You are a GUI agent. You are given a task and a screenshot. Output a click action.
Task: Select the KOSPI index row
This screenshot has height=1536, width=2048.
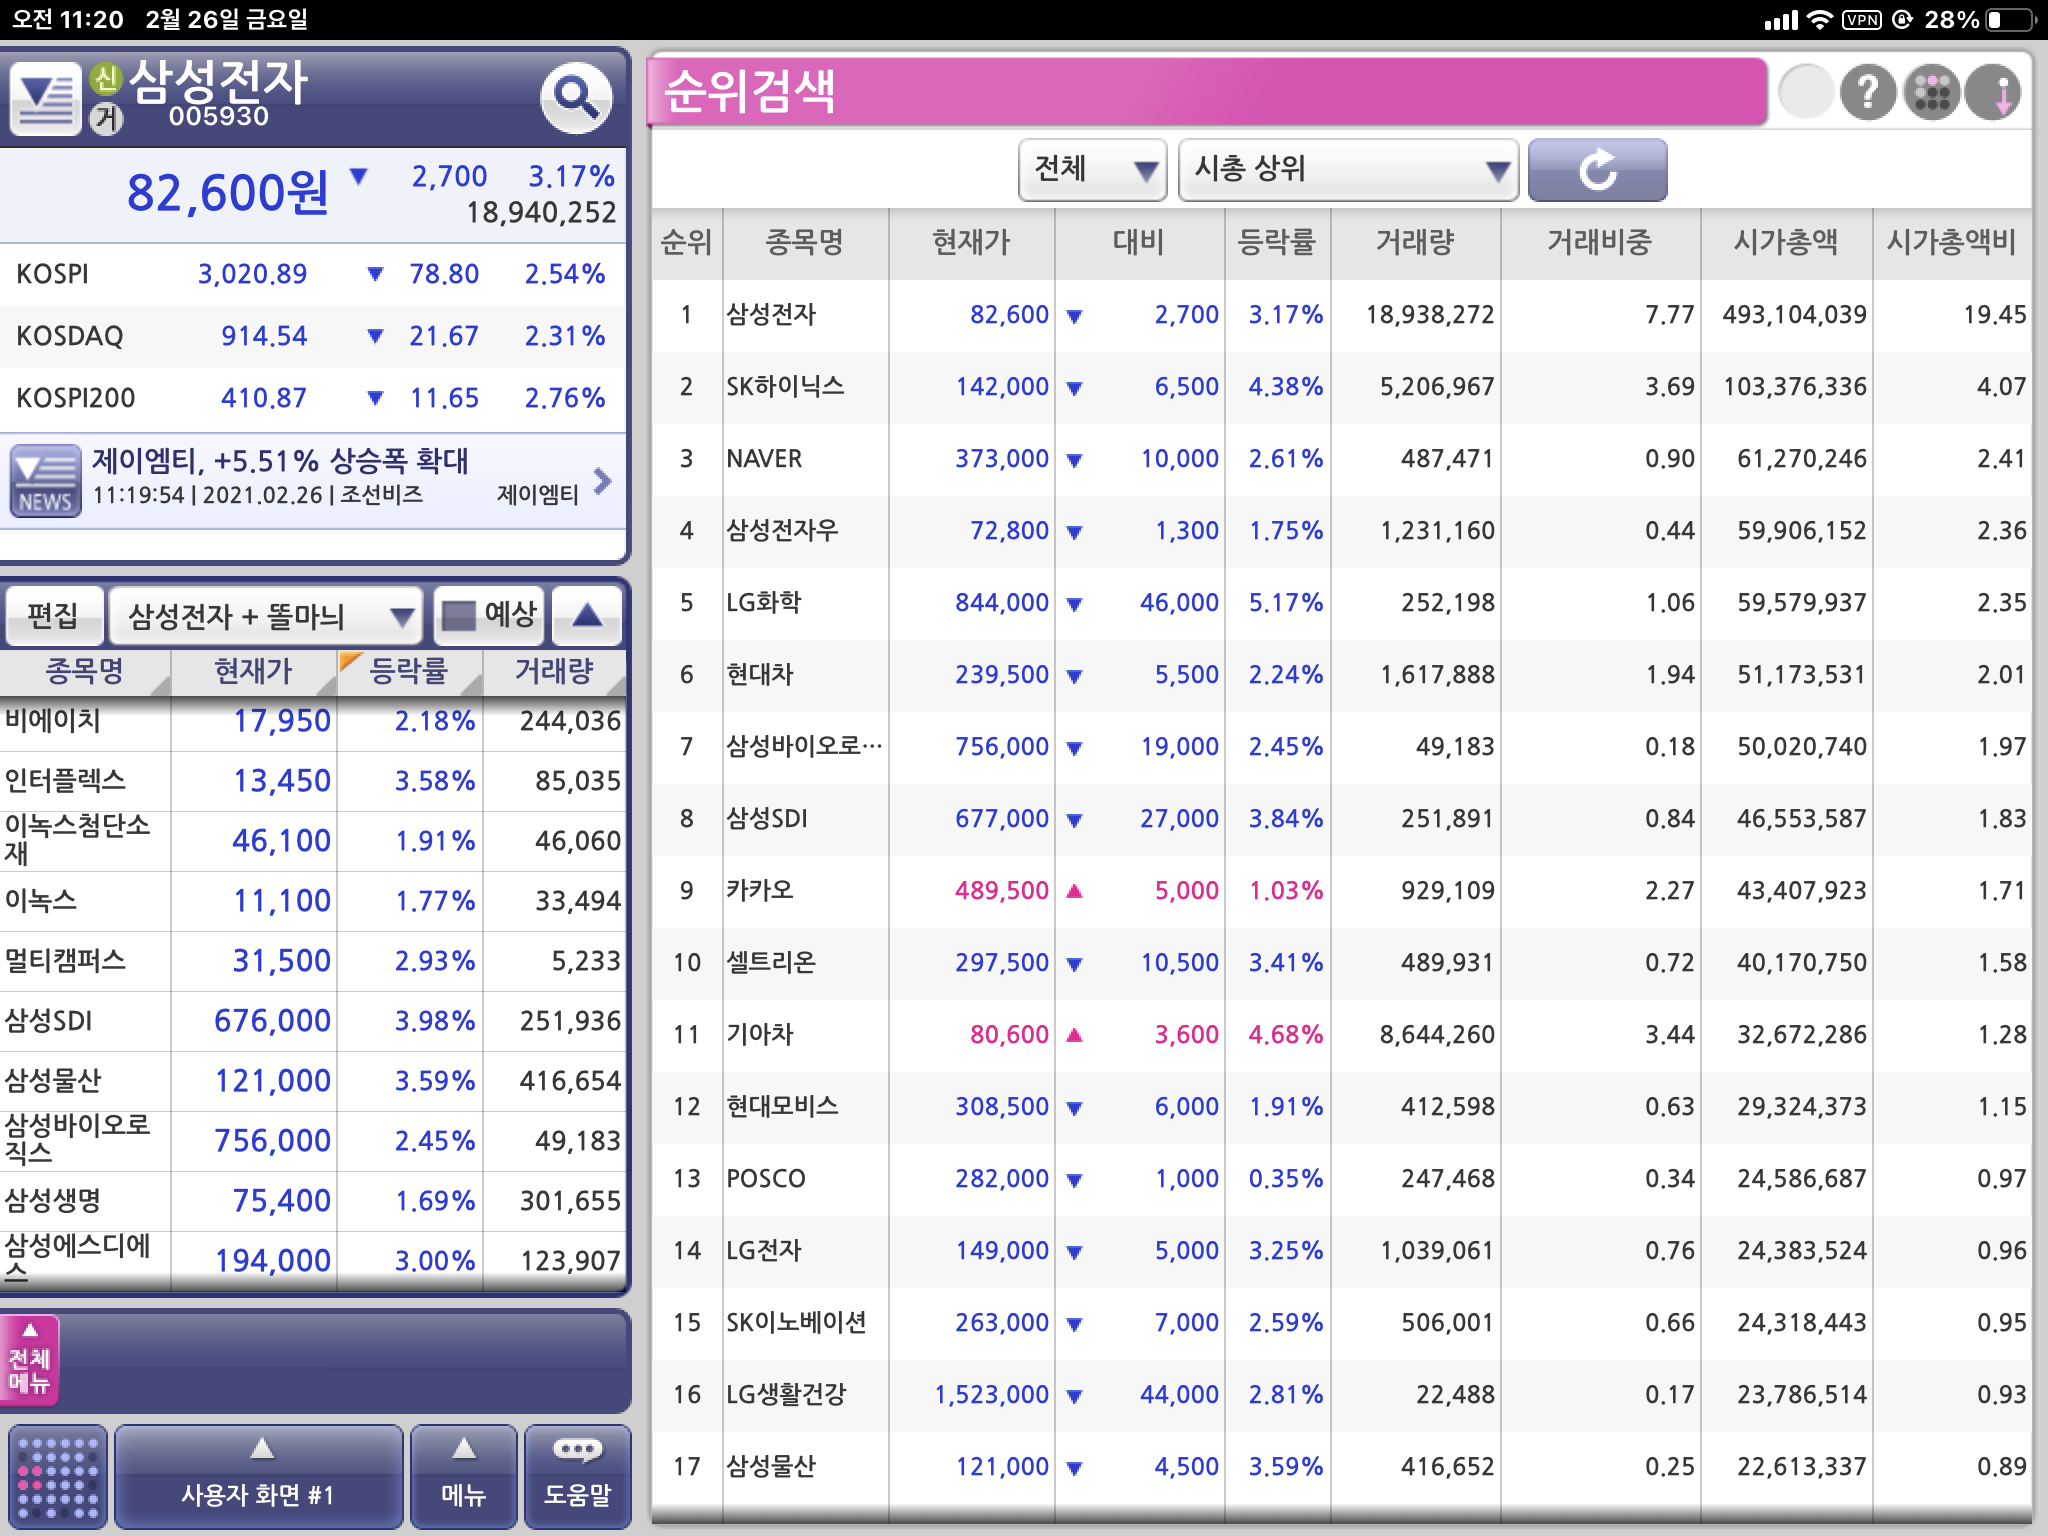[312, 274]
